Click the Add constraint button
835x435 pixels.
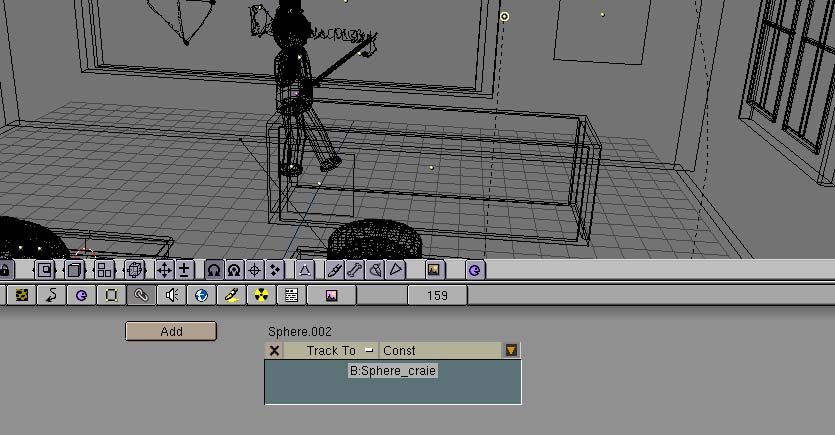pyautogui.click(x=171, y=331)
